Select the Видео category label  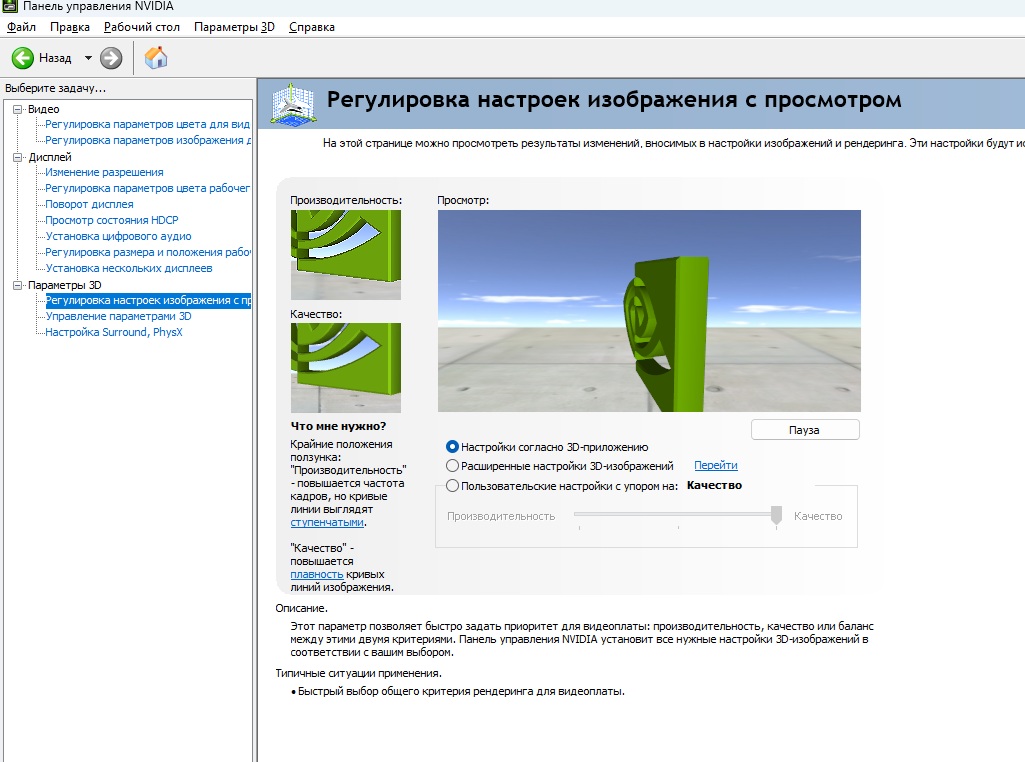[x=44, y=109]
